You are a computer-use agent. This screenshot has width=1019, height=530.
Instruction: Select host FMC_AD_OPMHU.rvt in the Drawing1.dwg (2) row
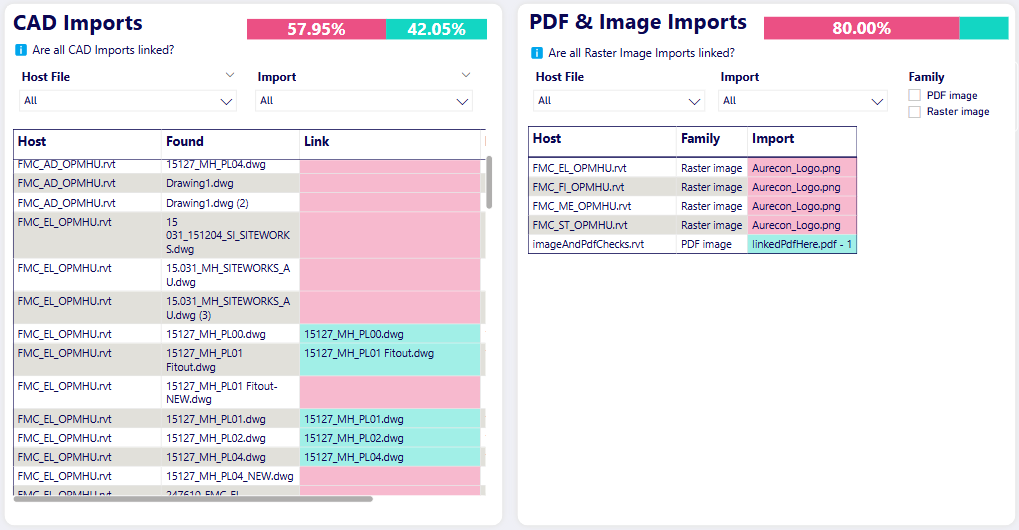(87, 203)
